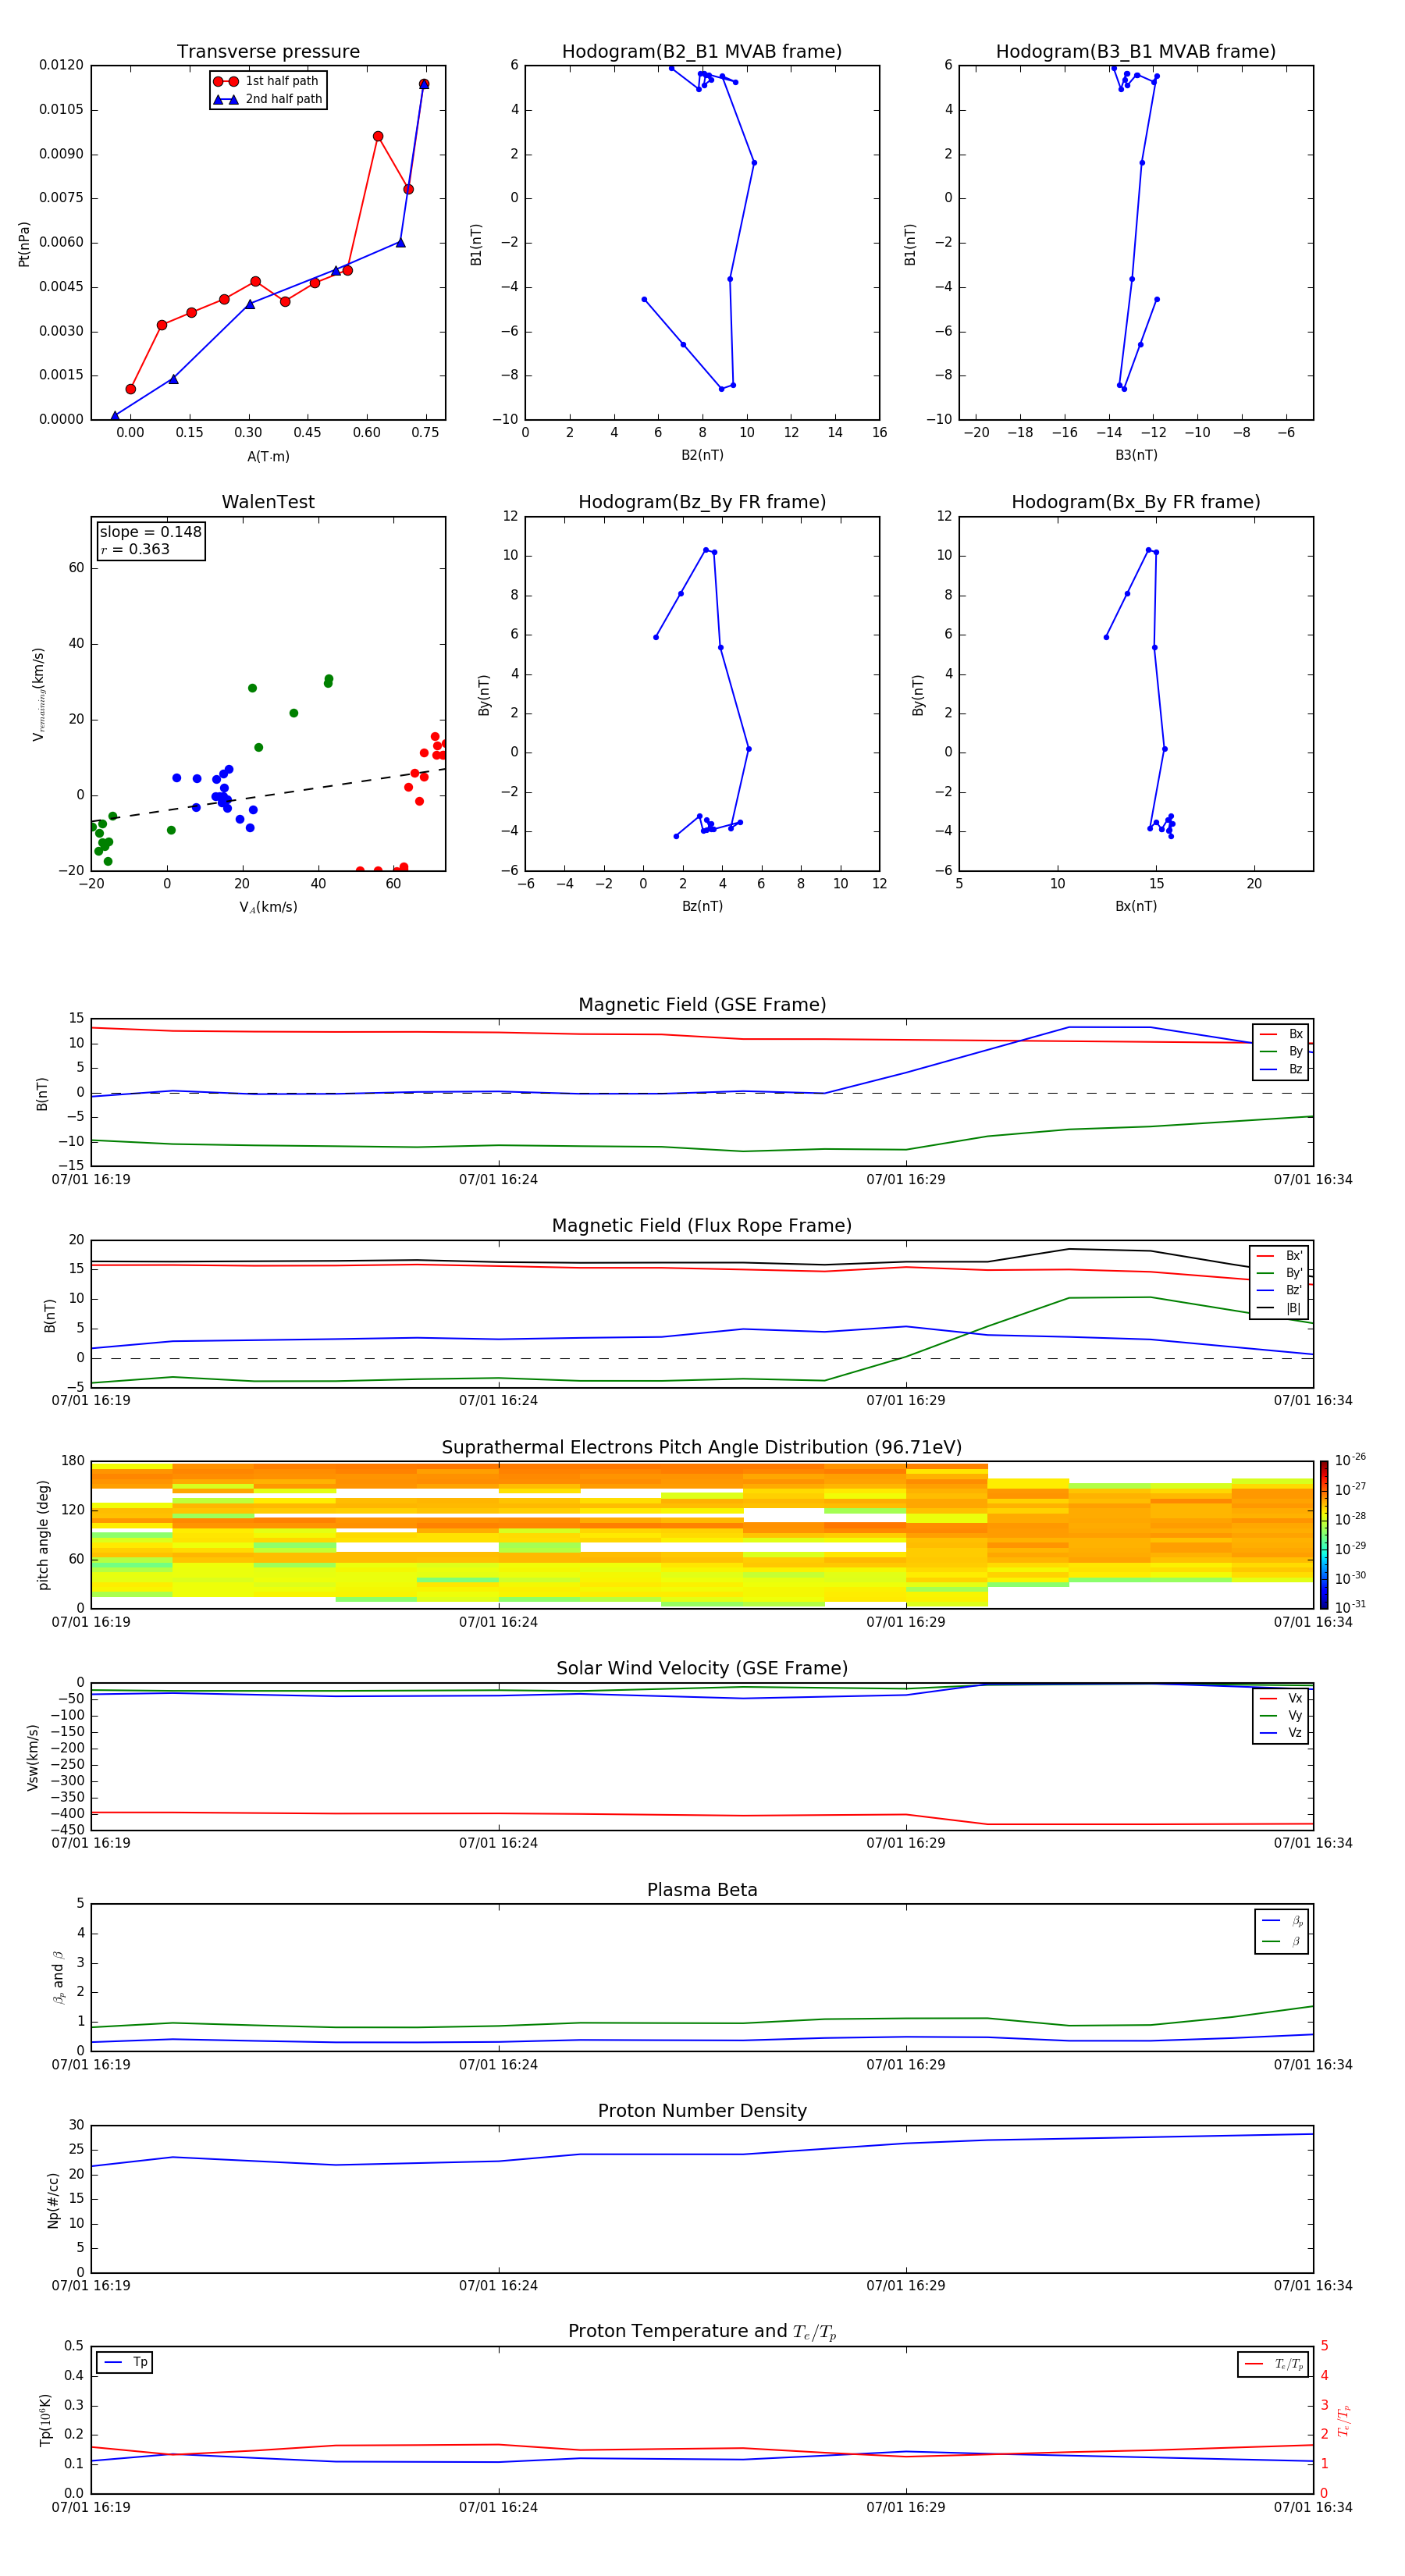
Task: Select the 'Tp' legend entry
Action: pyautogui.click(x=125, y=2362)
